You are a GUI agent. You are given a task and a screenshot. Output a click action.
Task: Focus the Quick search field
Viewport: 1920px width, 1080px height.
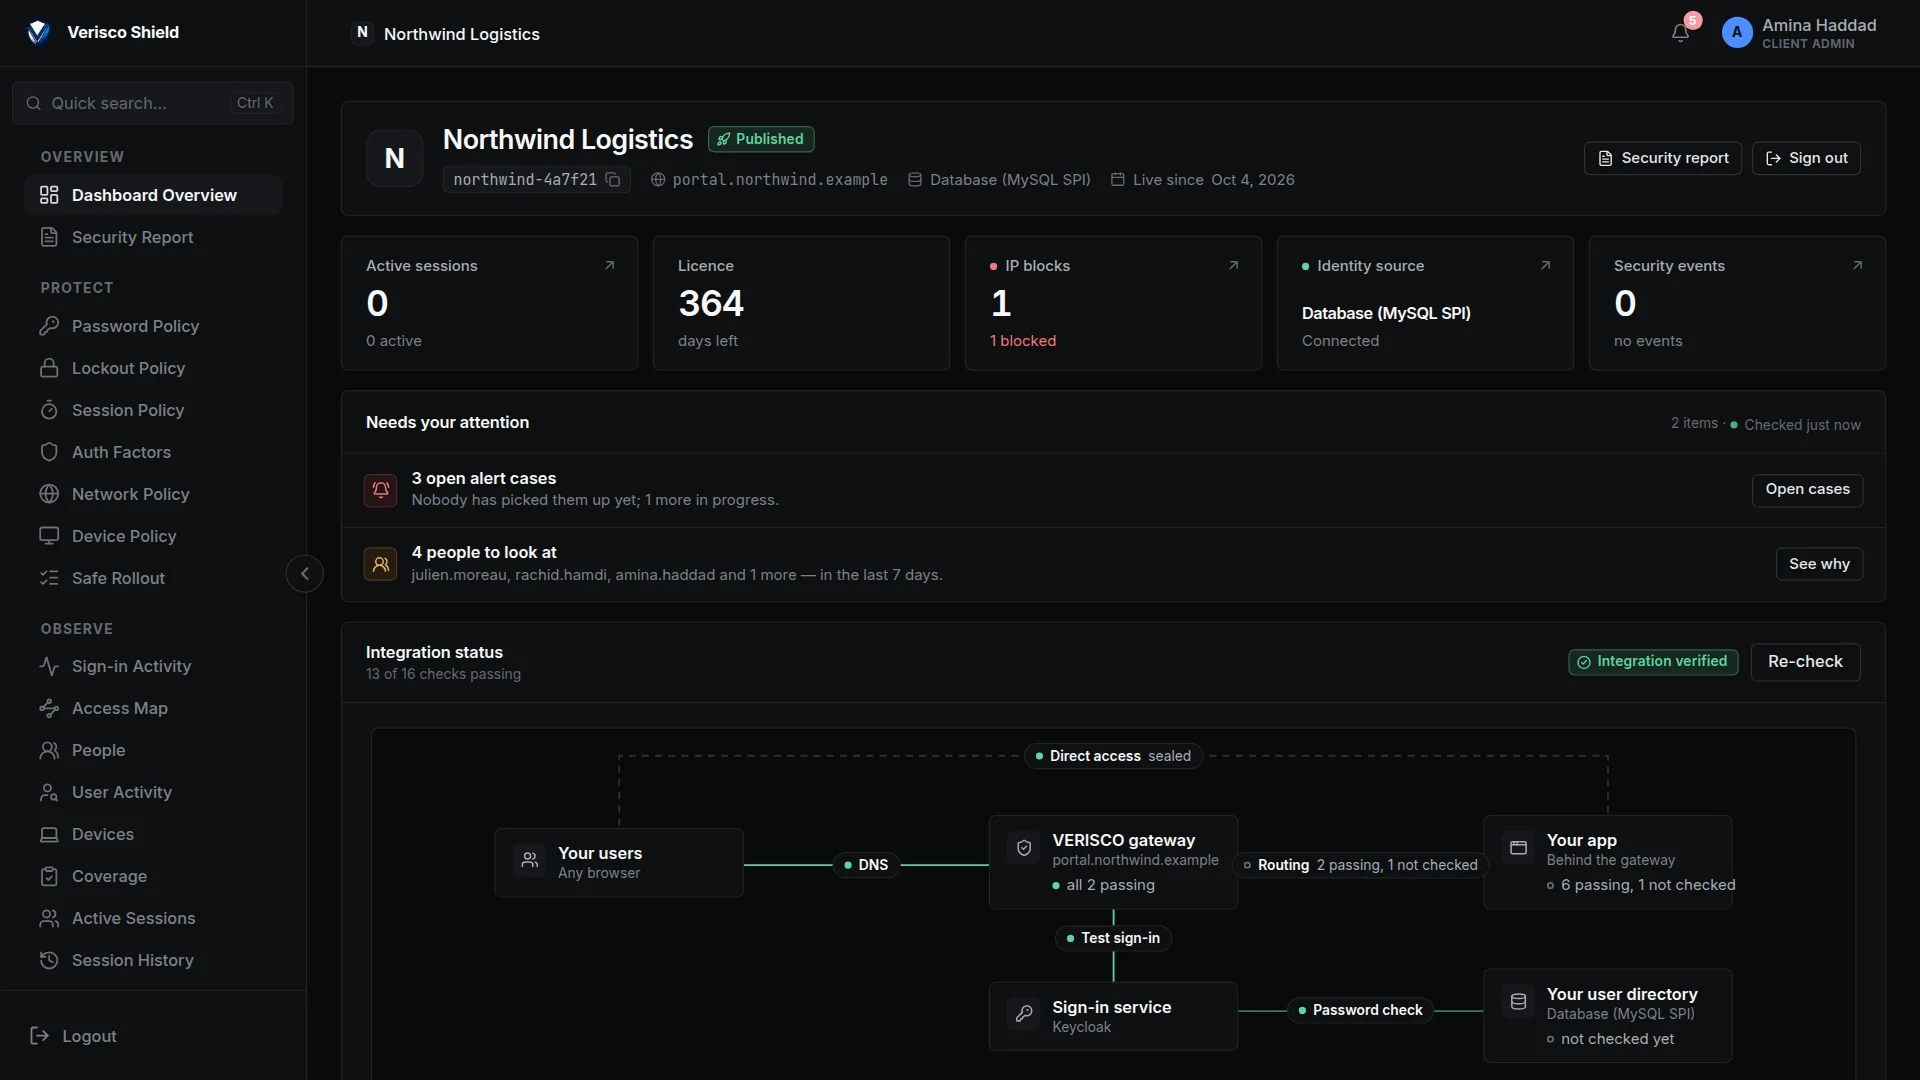(x=153, y=103)
